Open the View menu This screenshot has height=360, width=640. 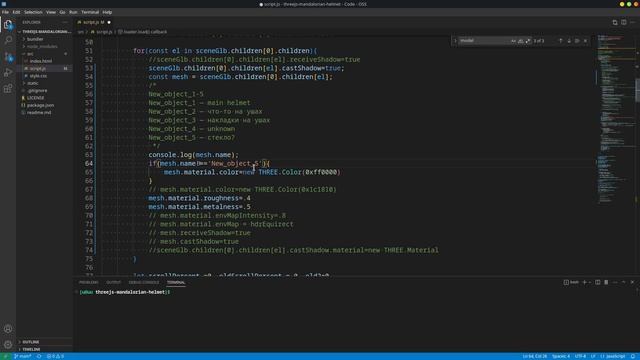pyautogui.click(x=51, y=12)
